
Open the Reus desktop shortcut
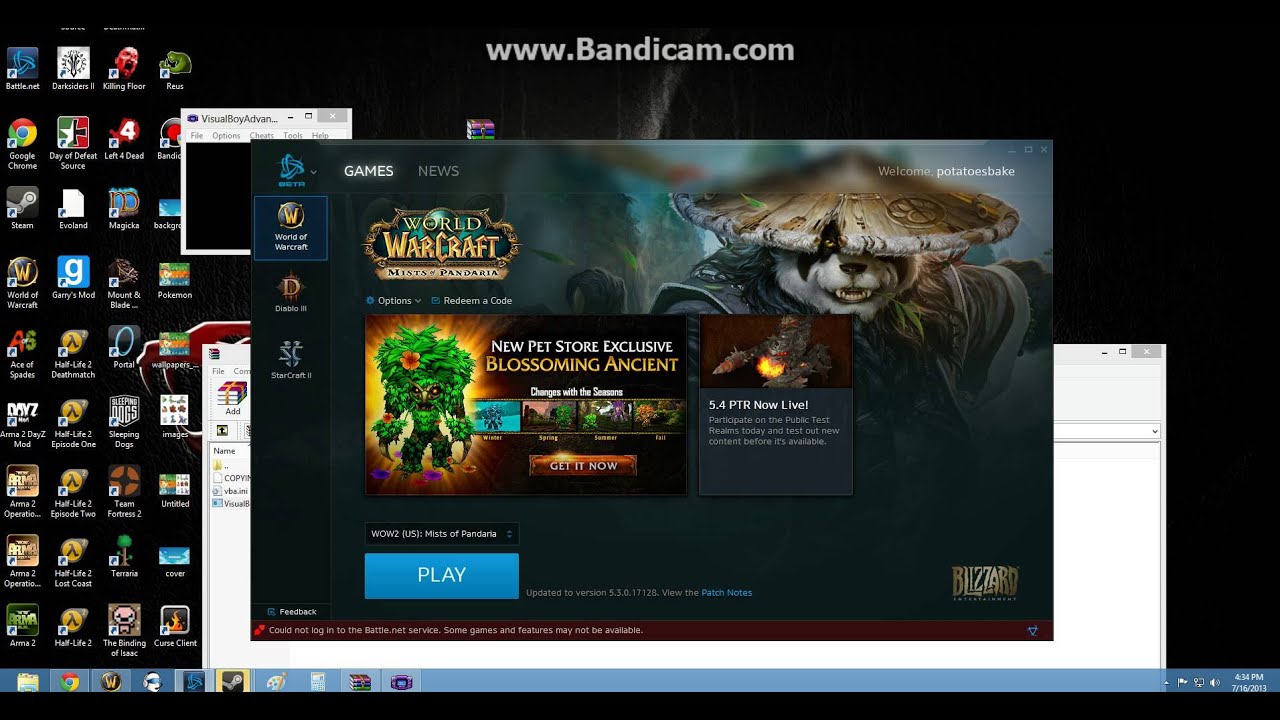pyautogui.click(x=175, y=69)
